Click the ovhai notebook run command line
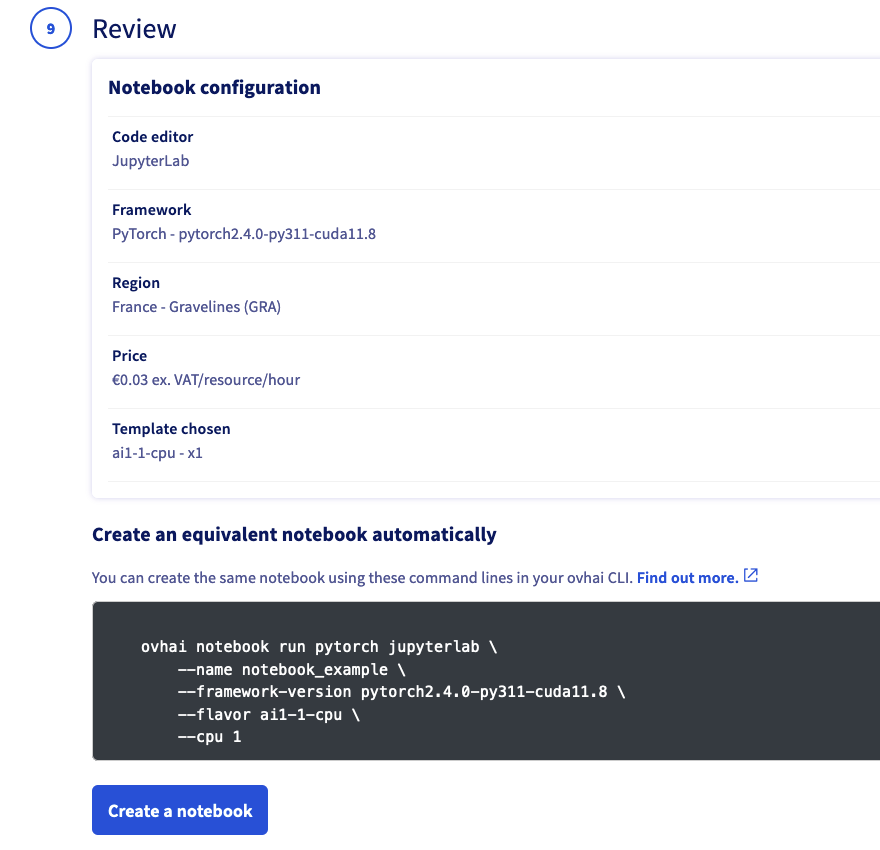880x850 pixels. (x=319, y=647)
